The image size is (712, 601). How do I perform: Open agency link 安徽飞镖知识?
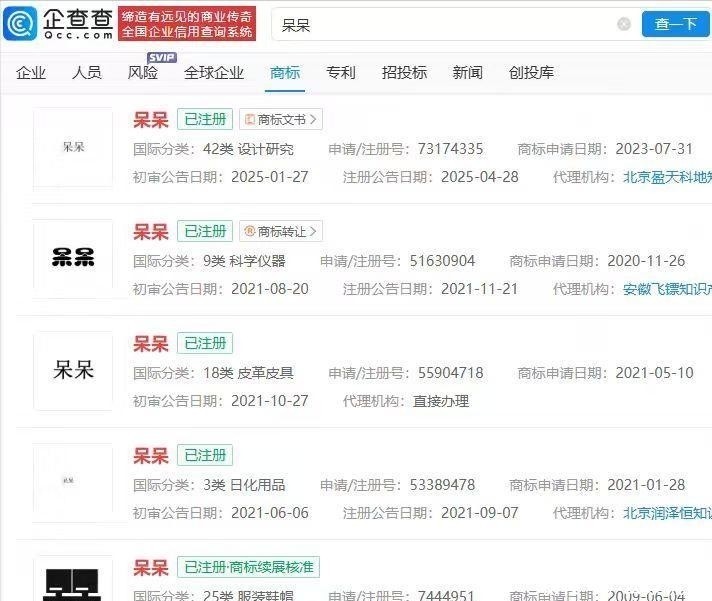667,289
